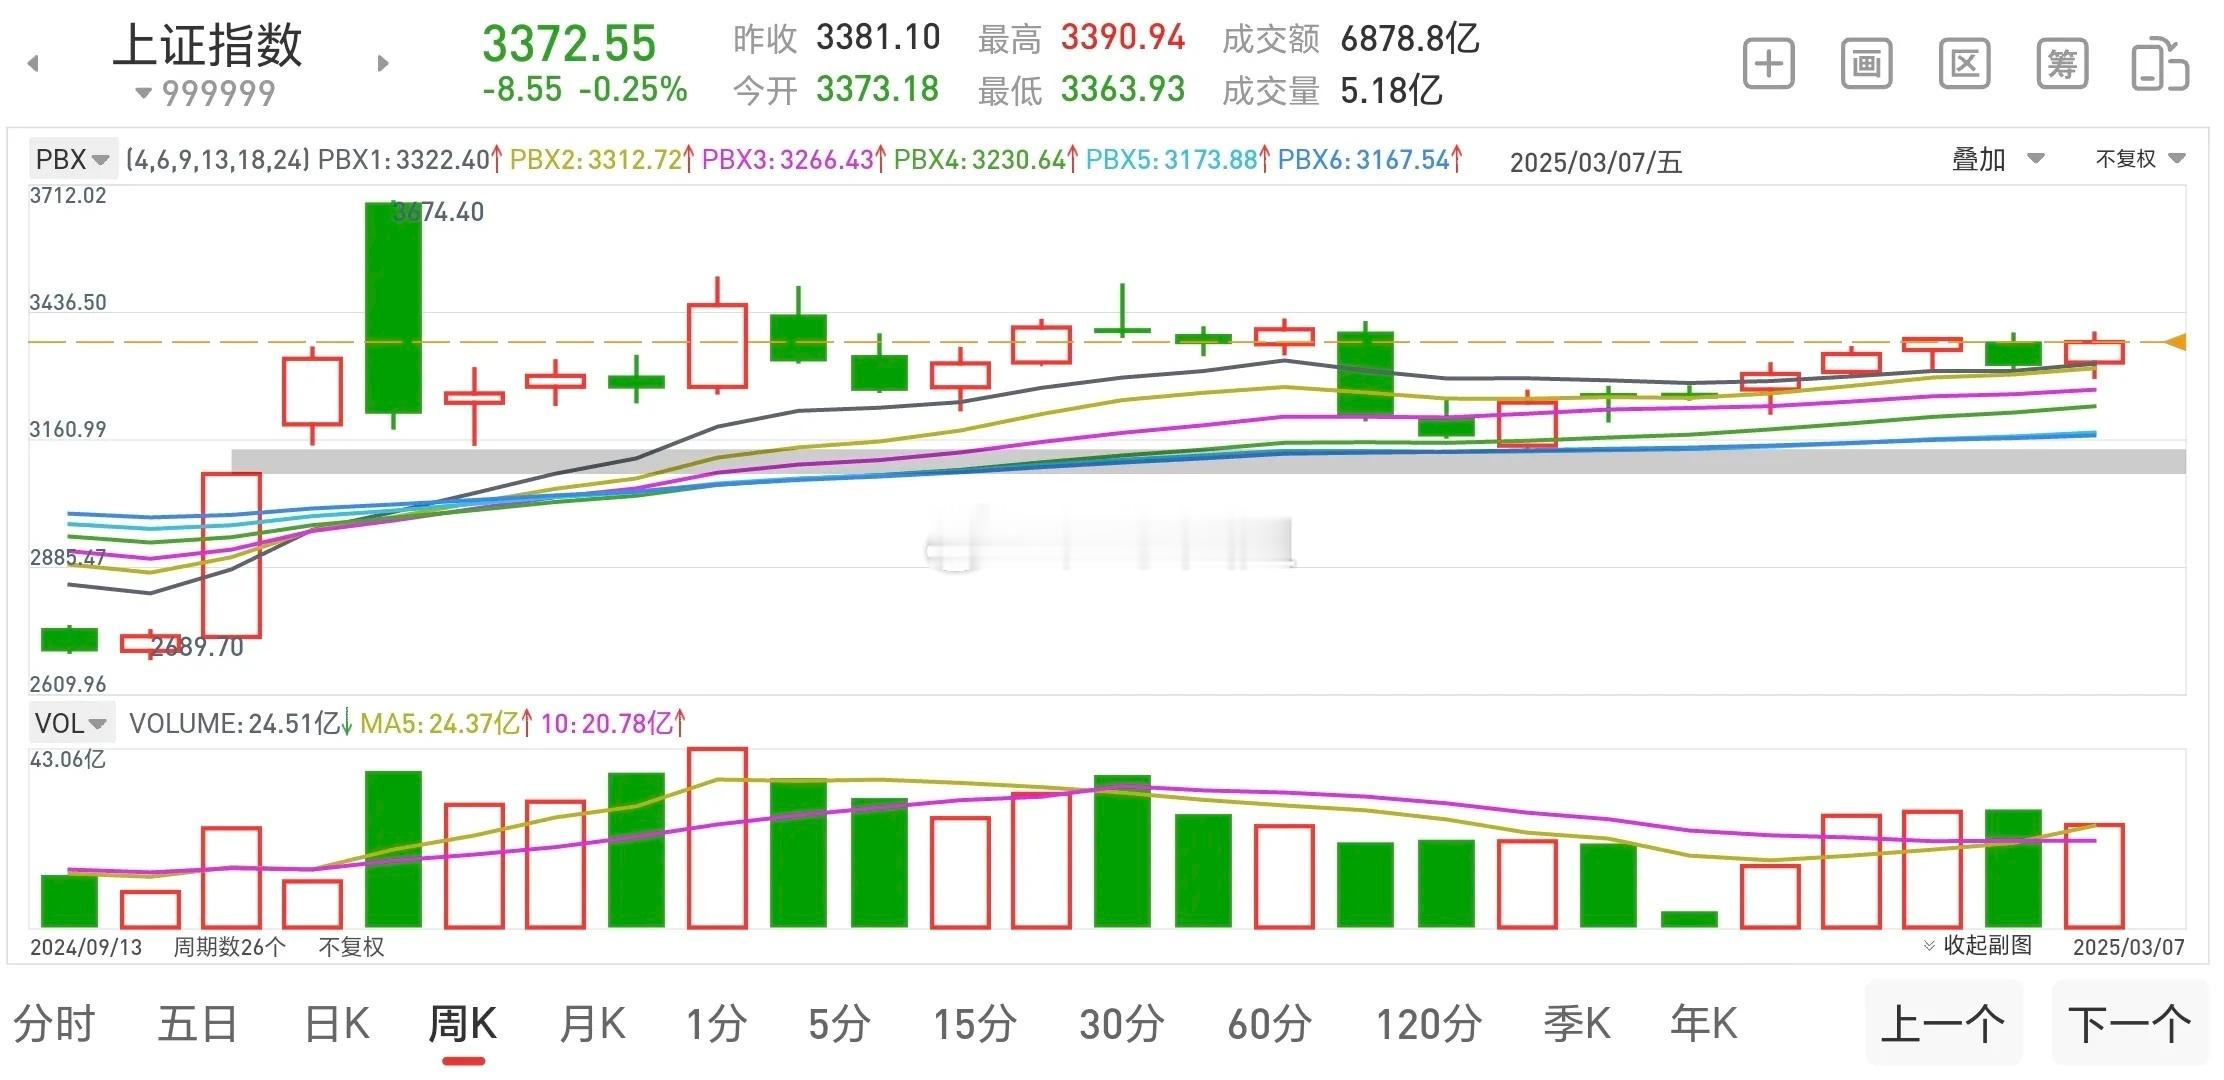Click the 今开 3373.18 value
2224x1080 pixels.
point(878,90)
